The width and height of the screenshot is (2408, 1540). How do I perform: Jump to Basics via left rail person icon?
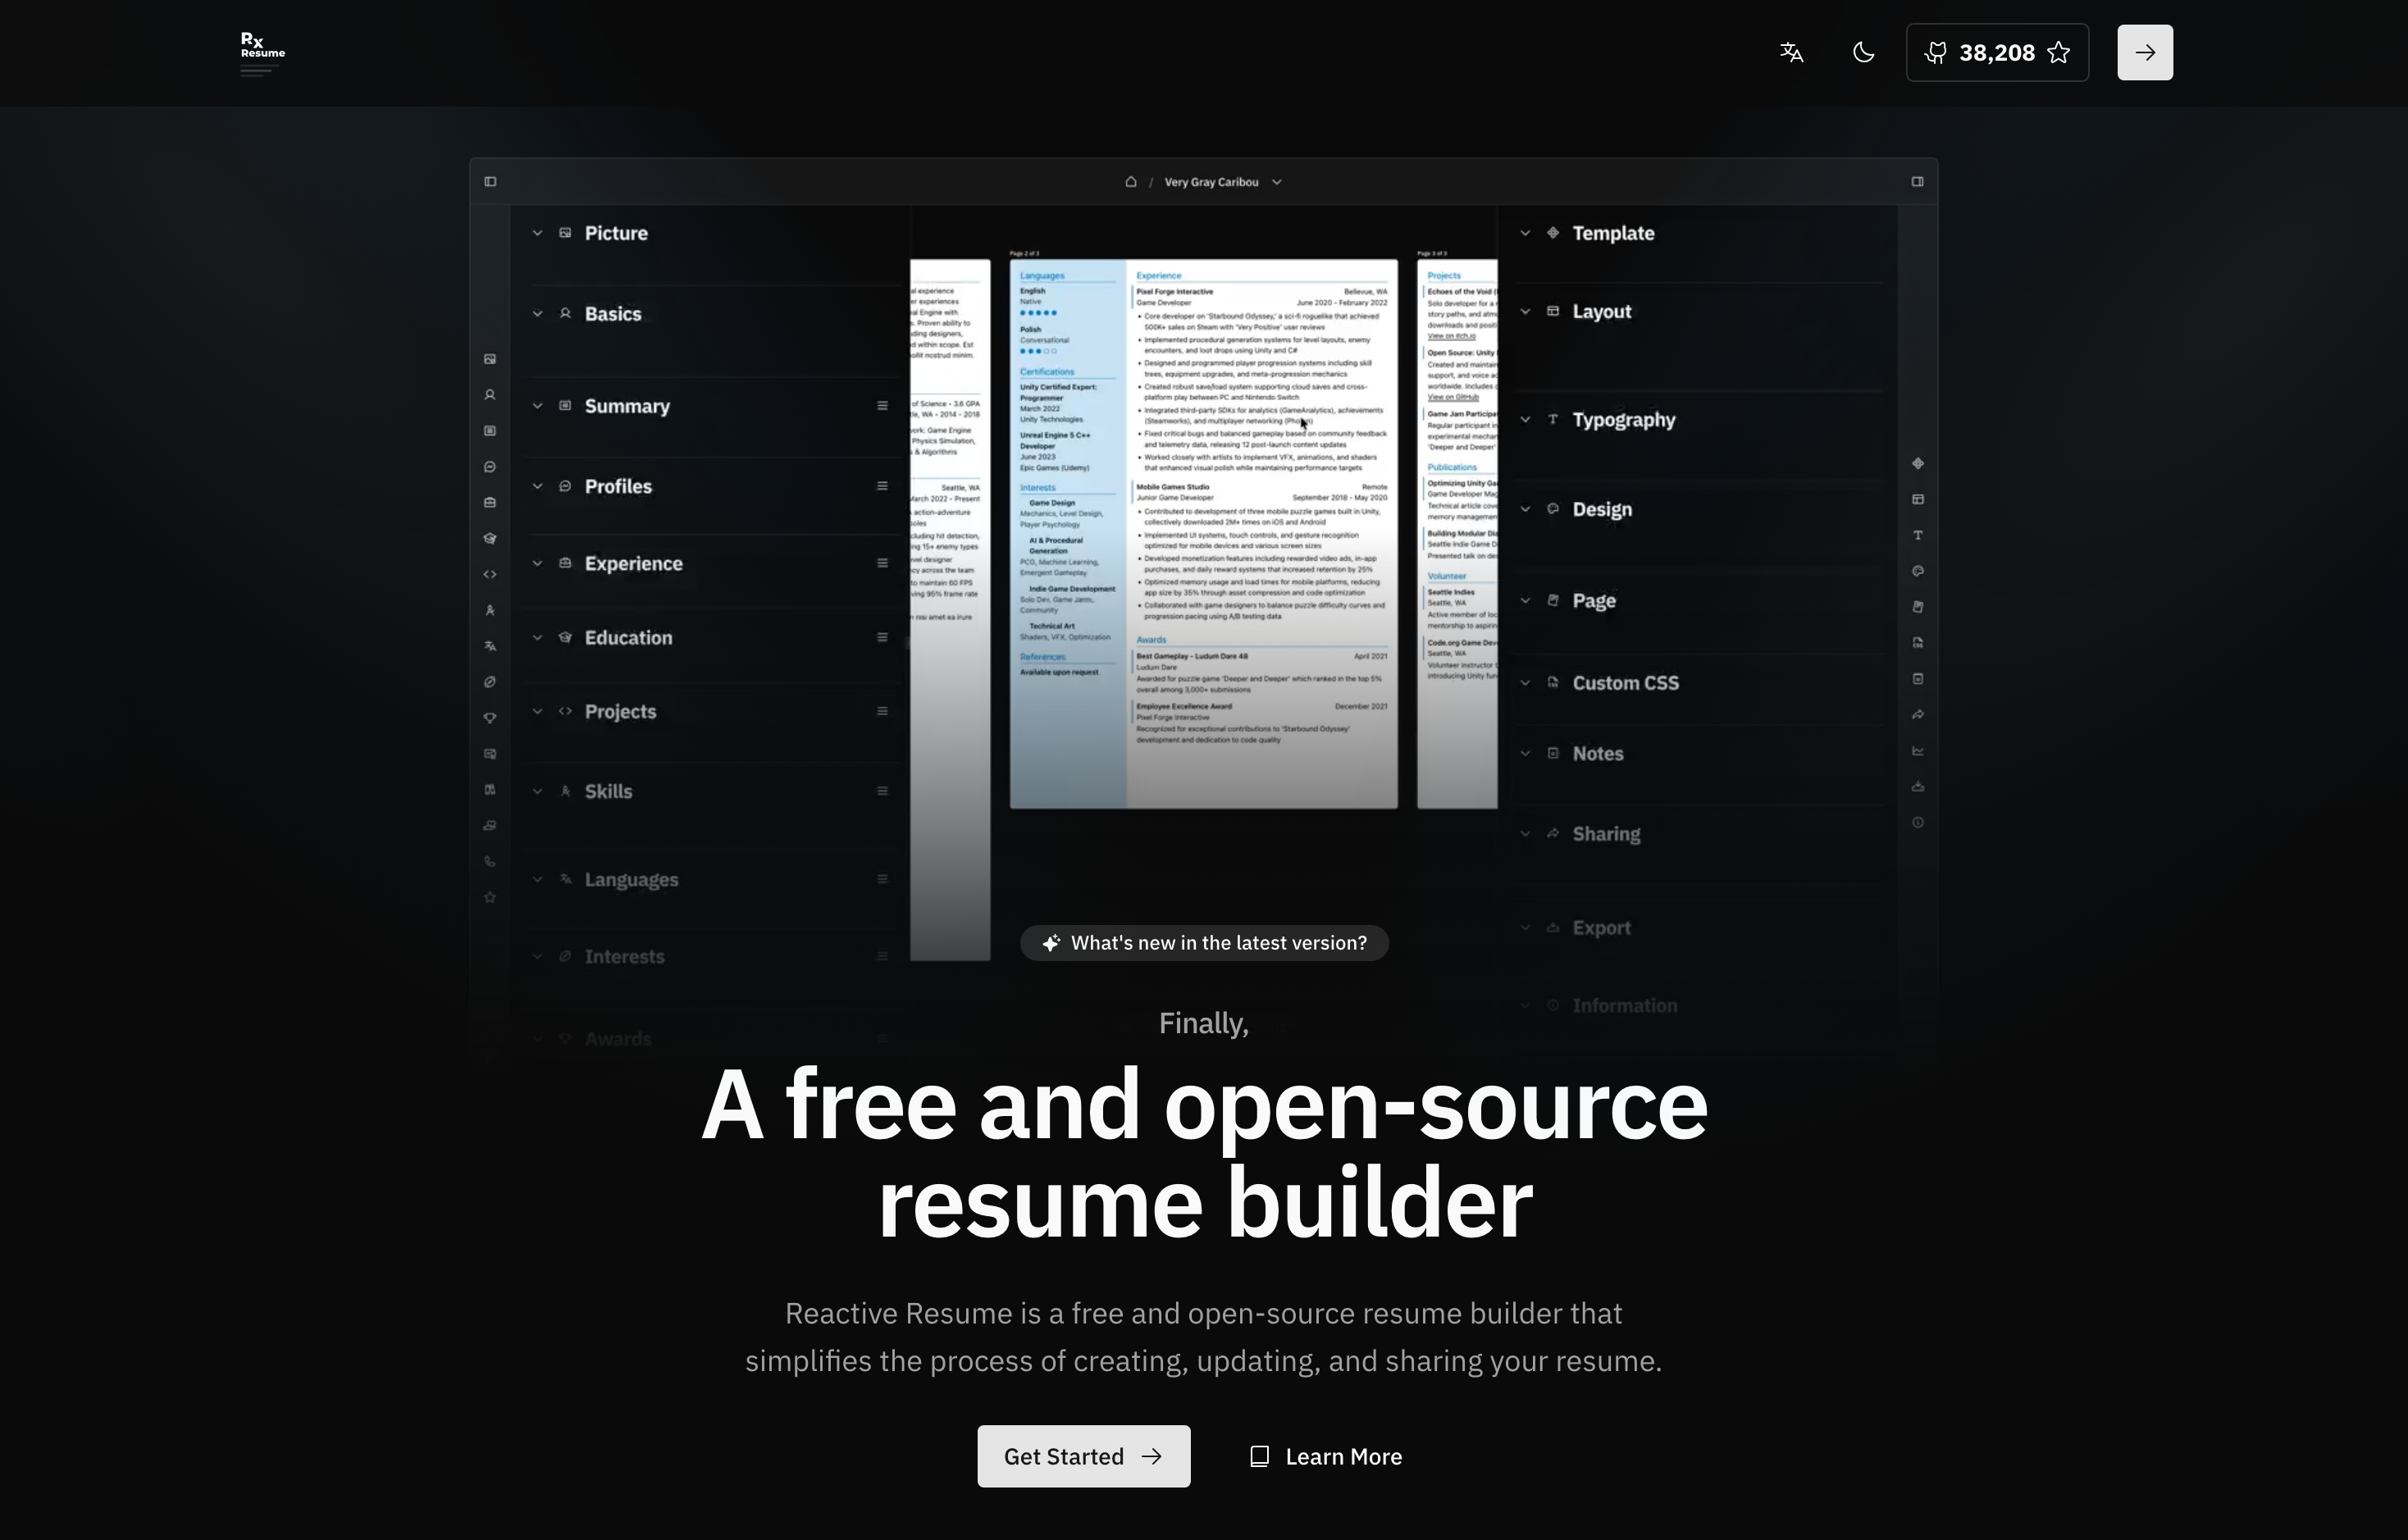coord(490,395)
